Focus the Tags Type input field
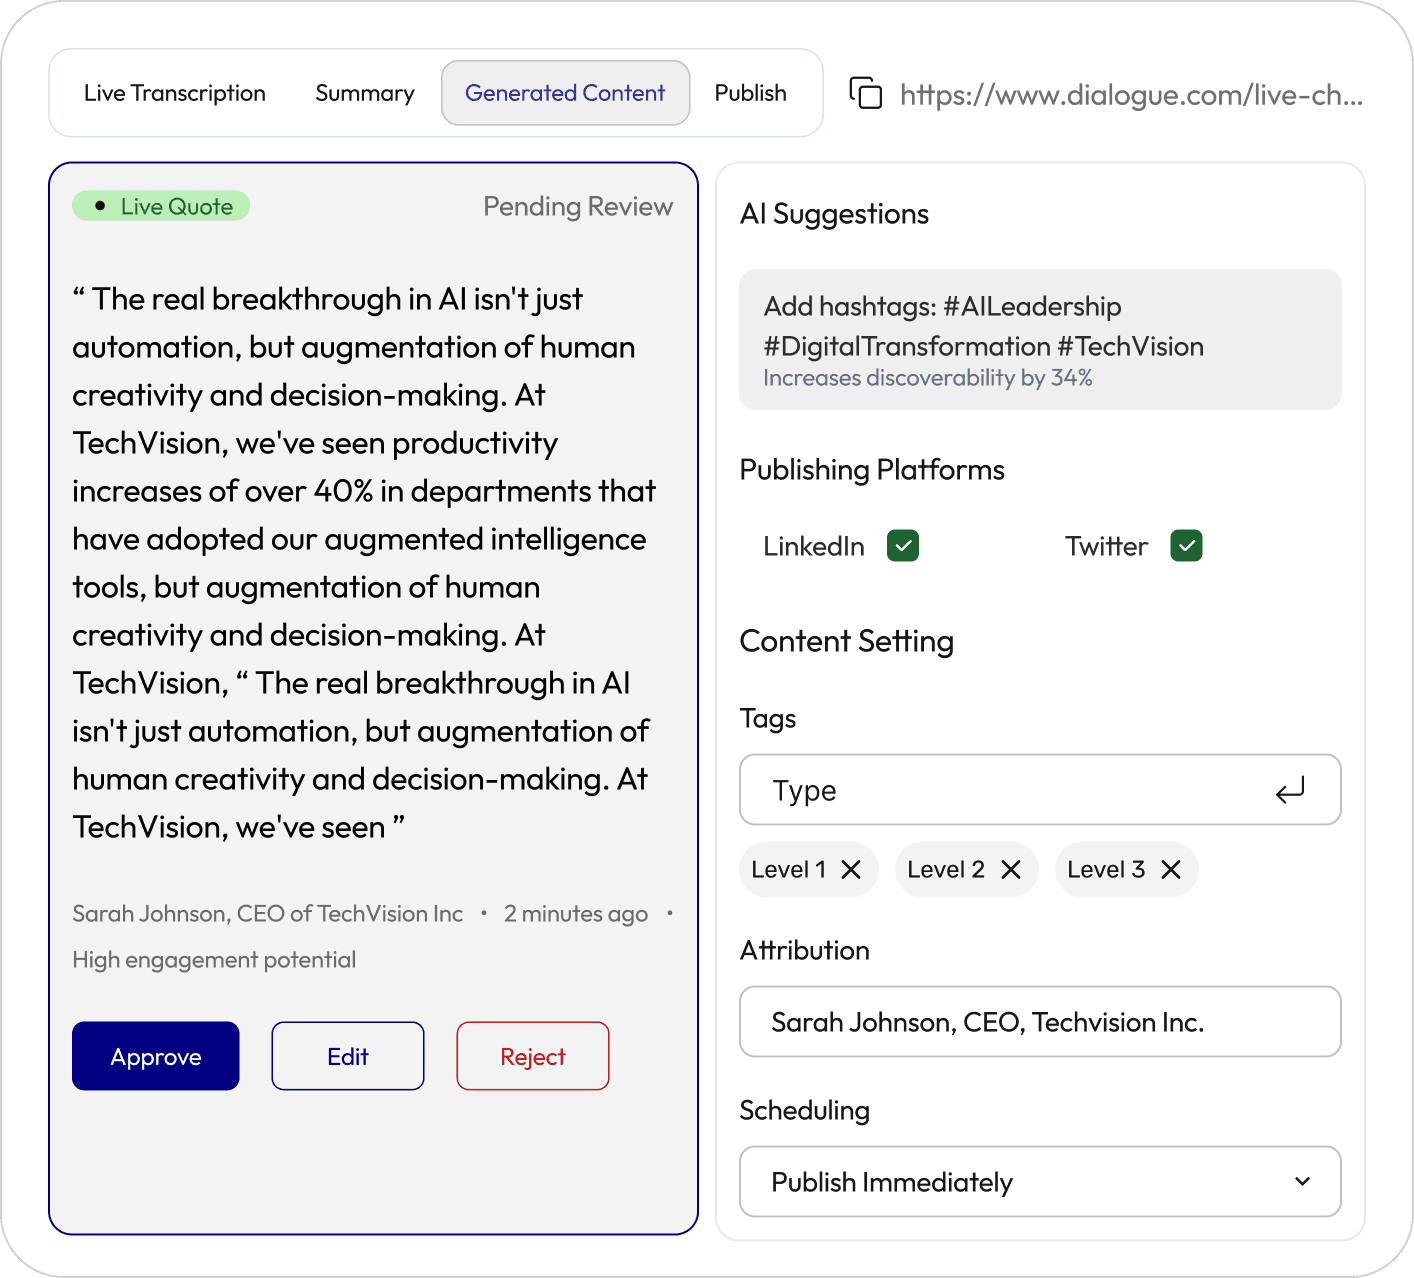This screenshot has width=1414, height=1278. 1040,790
